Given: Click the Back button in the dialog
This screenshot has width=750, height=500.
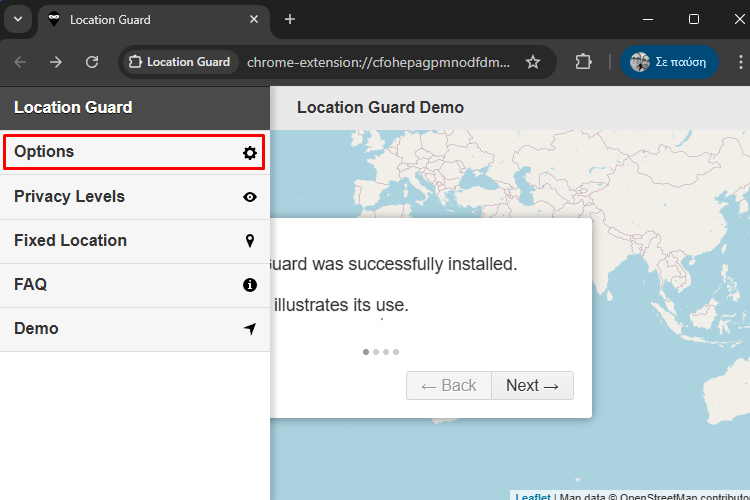Looking at the screenshot, I should coord(449,385).
